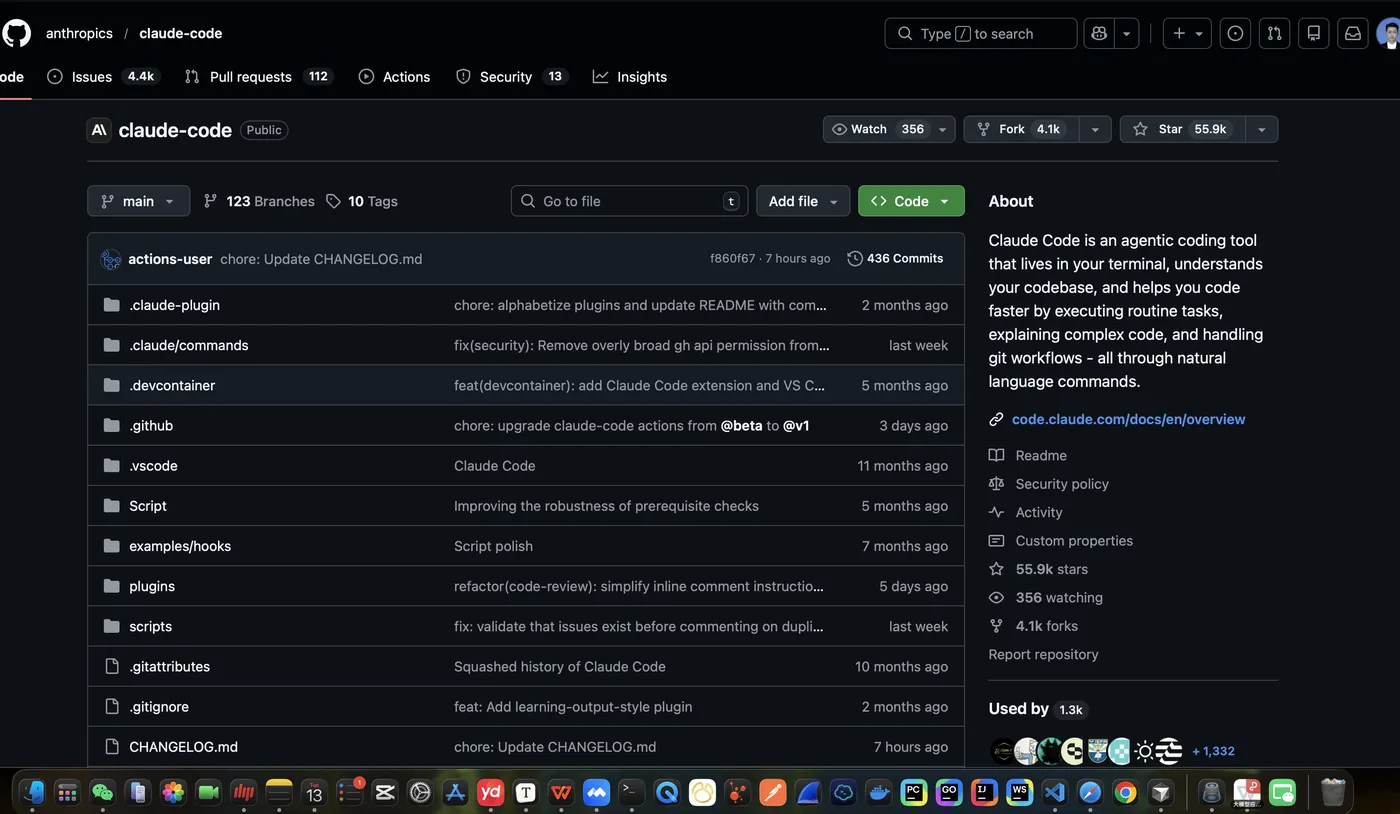Open pull requests icon in top header
This screenshot has height=814, width=1400.
[x=1274, y=33]
